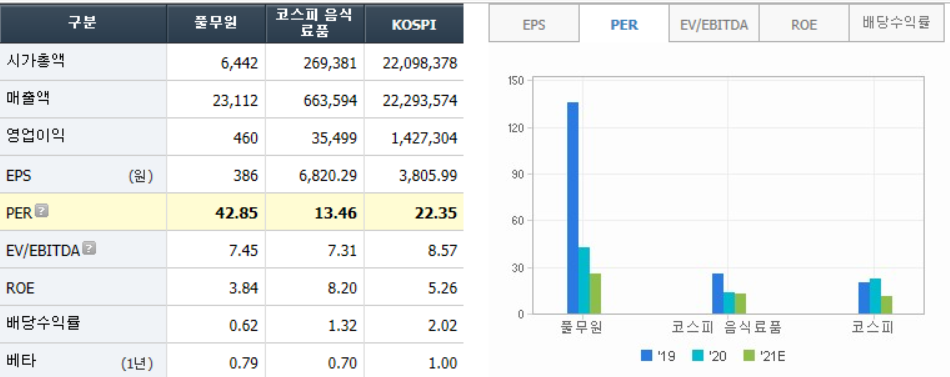
Task: Click the dividend yield value 2.02
Action: click(443, 325)
